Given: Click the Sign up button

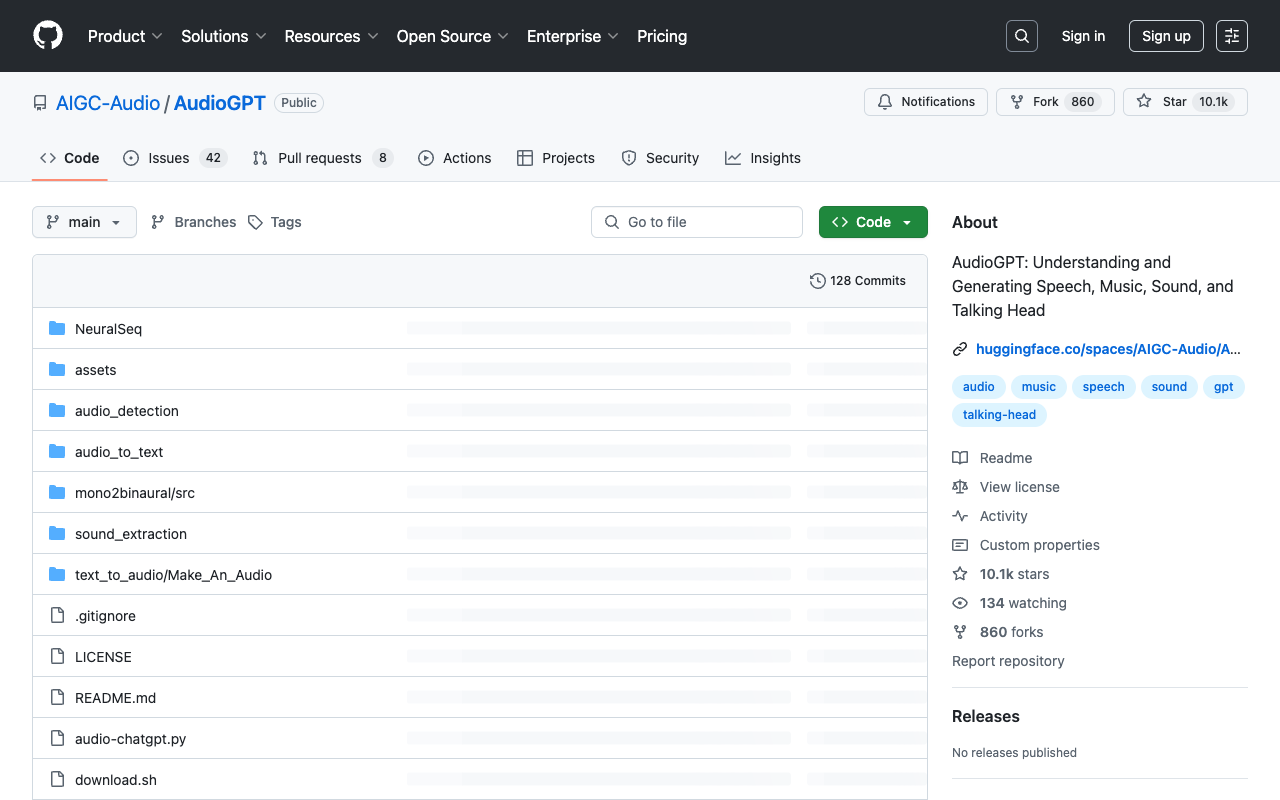Looking at the screenshot, I should (1166, 36).
